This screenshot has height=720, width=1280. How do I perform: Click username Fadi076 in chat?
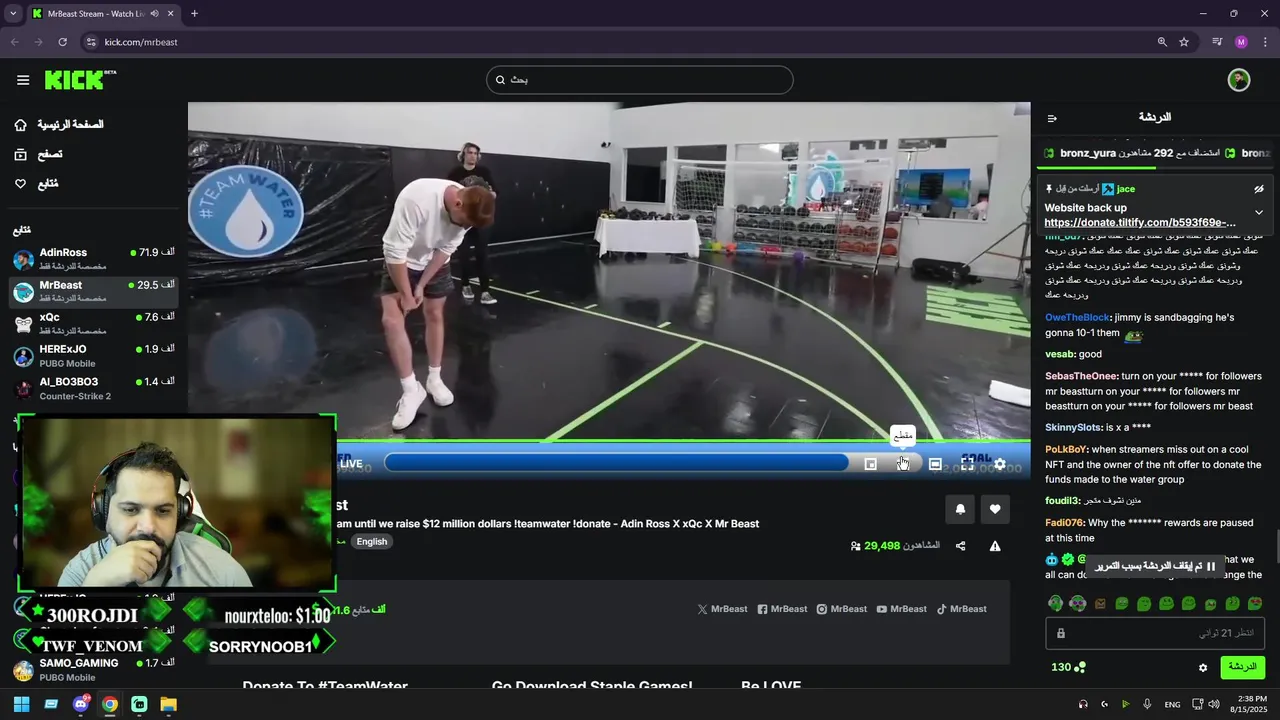pos(1064,523)
